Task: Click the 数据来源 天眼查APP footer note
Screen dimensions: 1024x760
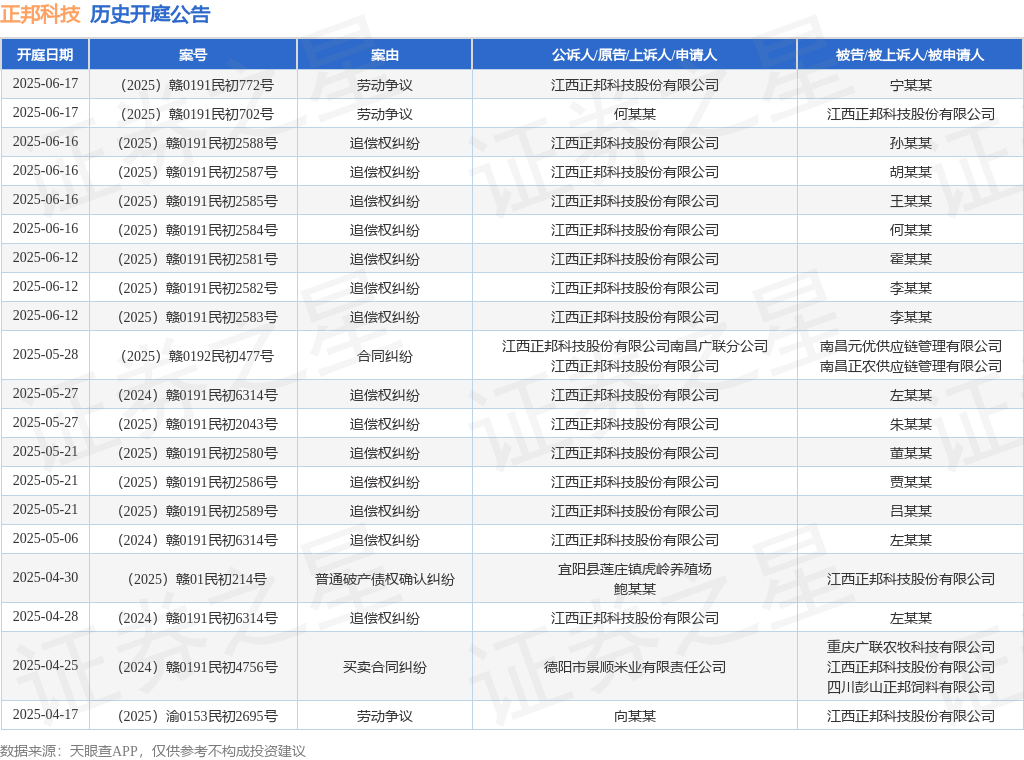Action: [x=153, y=751]
